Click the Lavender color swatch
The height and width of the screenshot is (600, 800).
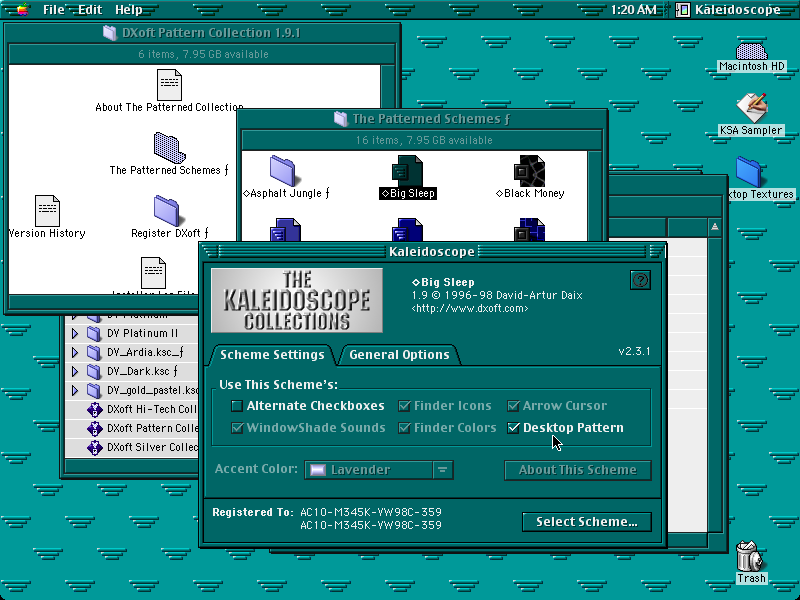[318, 470]
